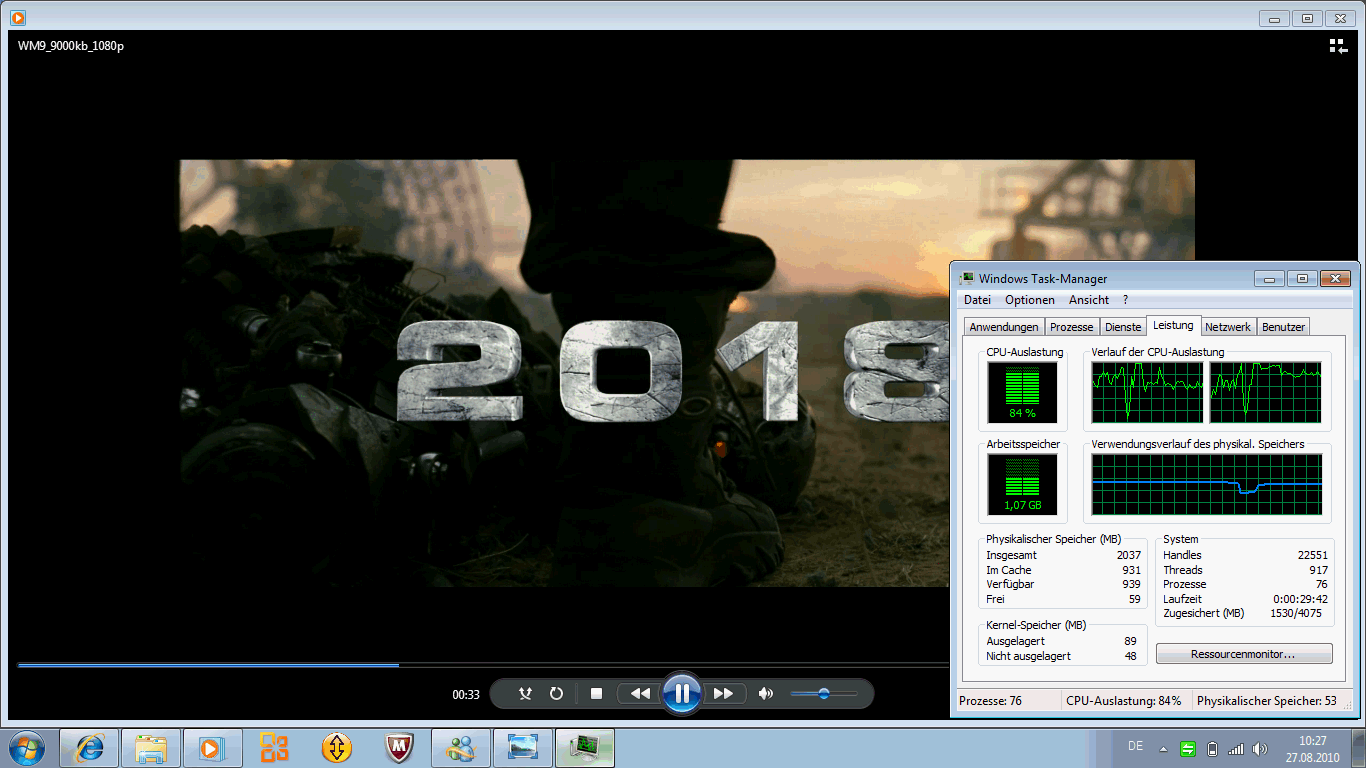Click the Im Cache value 931
The width and height of the screenshot is (1366, 768).
pos(1132,570)
